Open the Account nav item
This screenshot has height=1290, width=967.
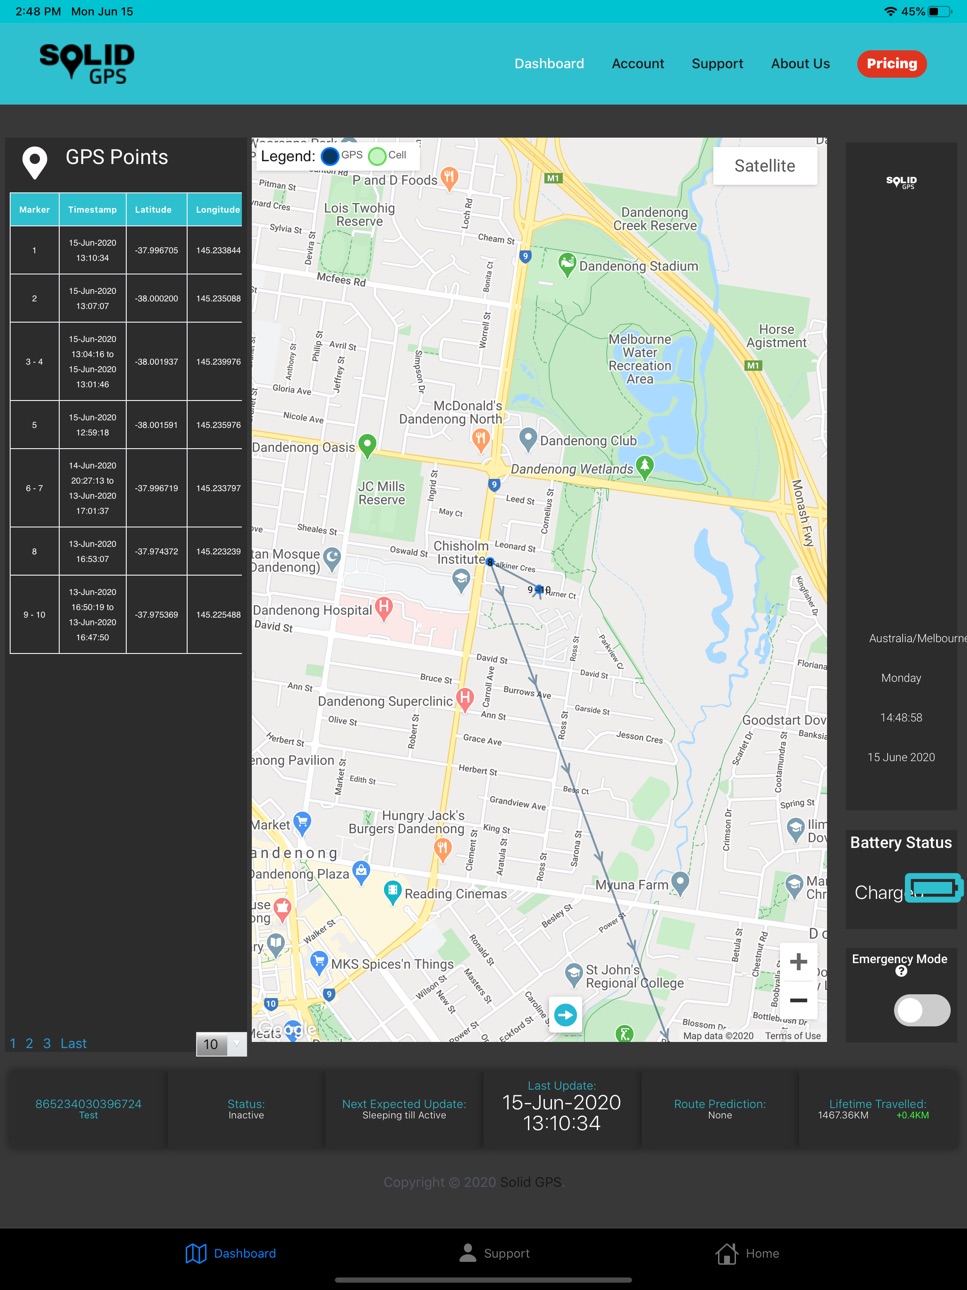click(x=638, y=63)
